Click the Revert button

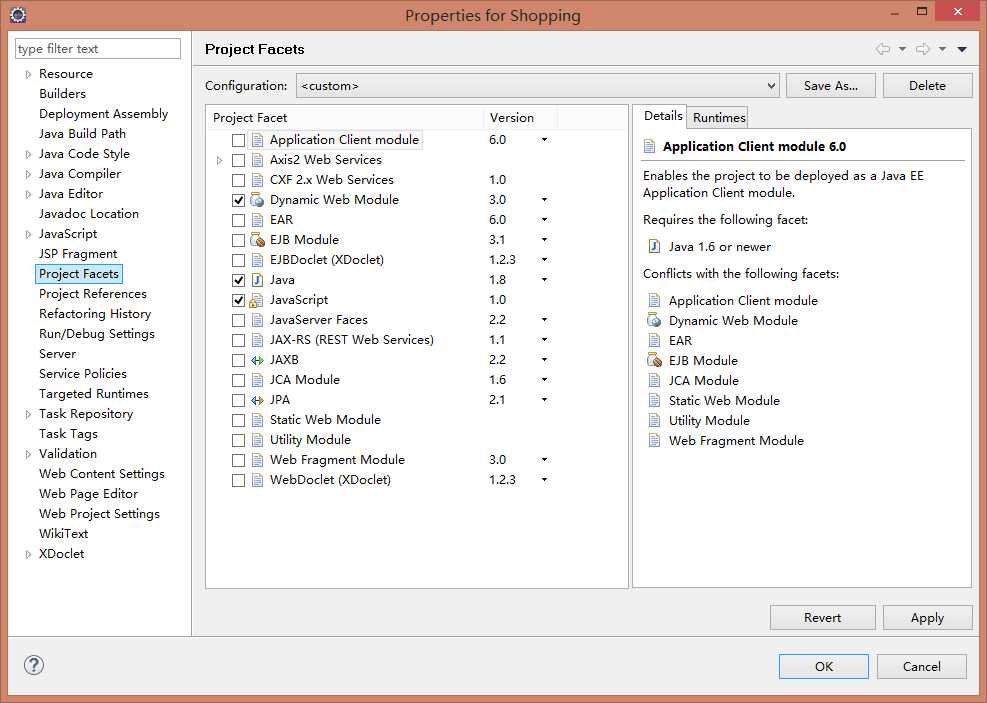[822, 618]
